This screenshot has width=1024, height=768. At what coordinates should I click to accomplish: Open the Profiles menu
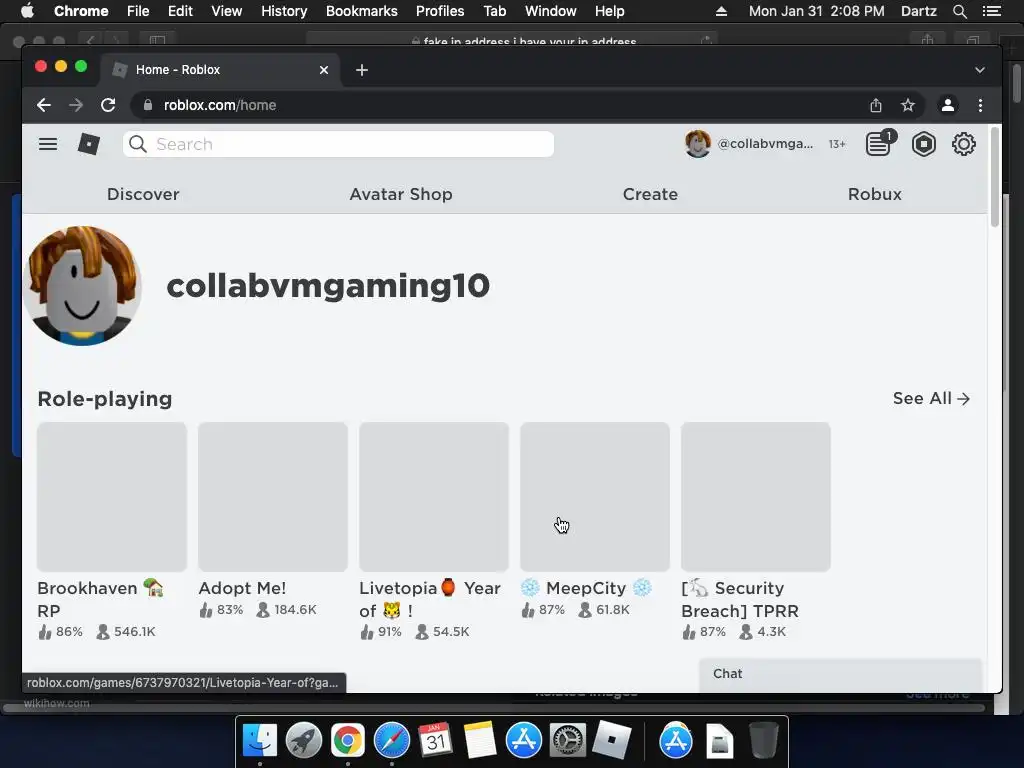pos(440,11)
